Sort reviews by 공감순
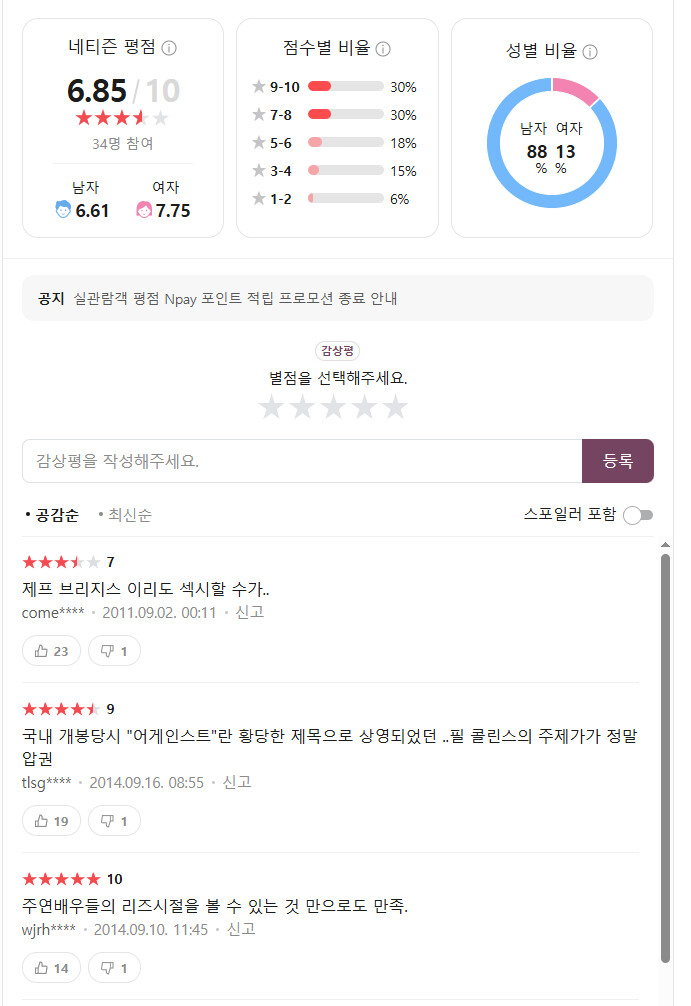Screen dimensions: 691x1006 coord(52,516)
